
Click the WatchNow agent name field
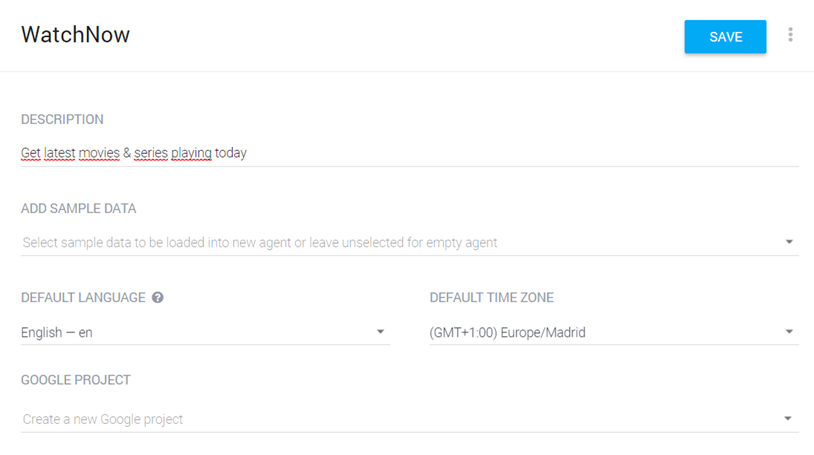(x=76, y=35)
